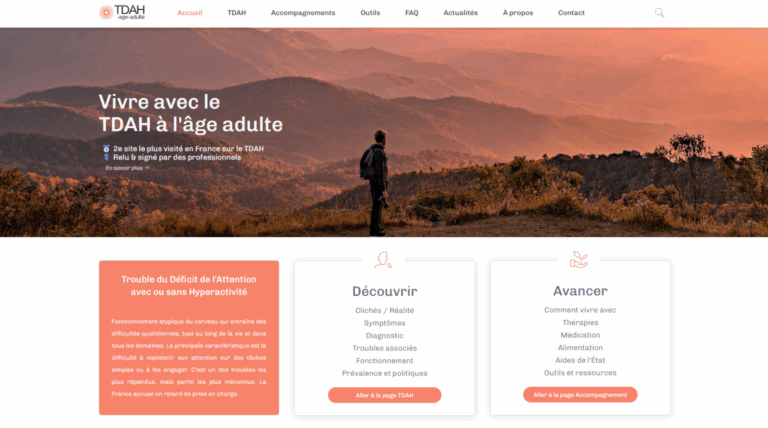Click the ribbon icon beside Relu & signé

106,157
